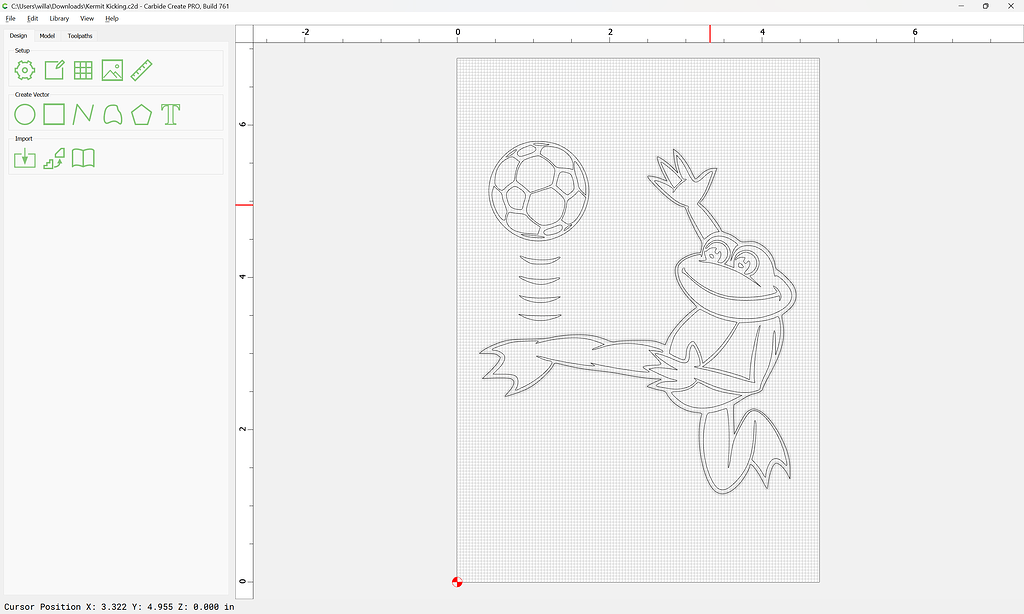The height and width of the screenshot is (614, 1024).
Task: Click the Import file icon
Action: tap(25, 158)
